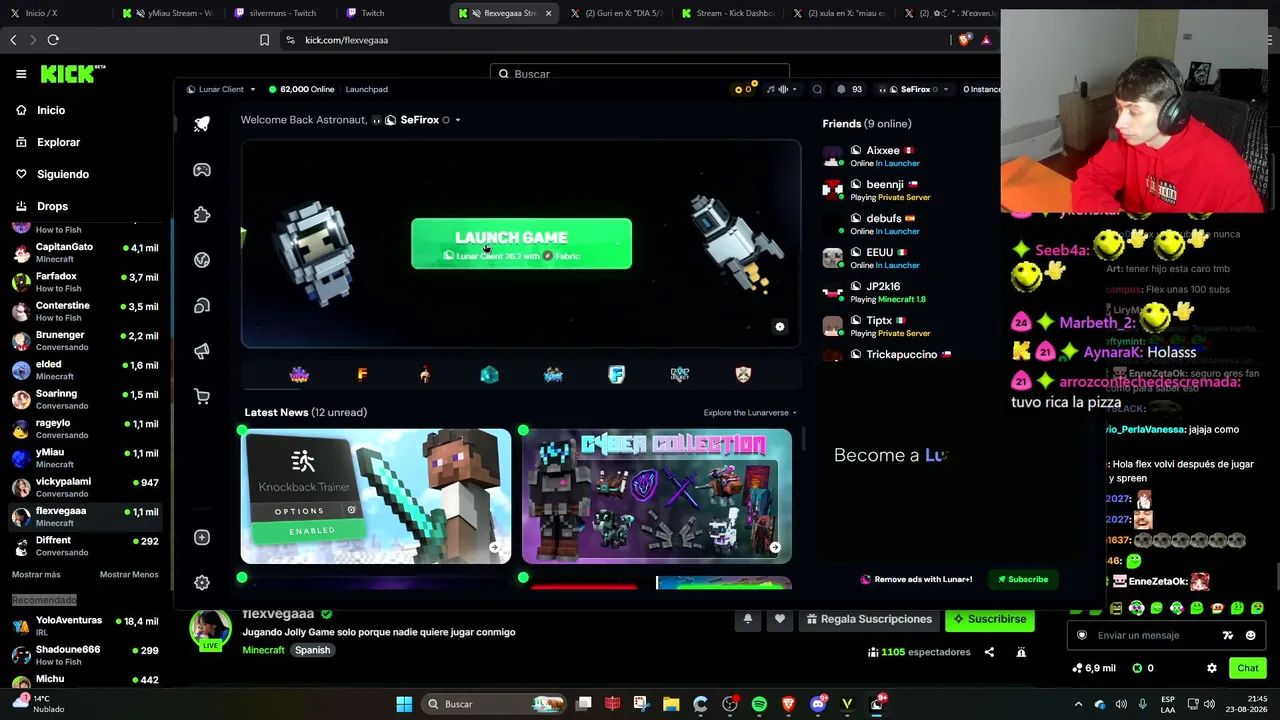Image resolution: width=1280 pixels, height=720 pixels.
Task: Click the Kick search field
Action: coord(640,74)
